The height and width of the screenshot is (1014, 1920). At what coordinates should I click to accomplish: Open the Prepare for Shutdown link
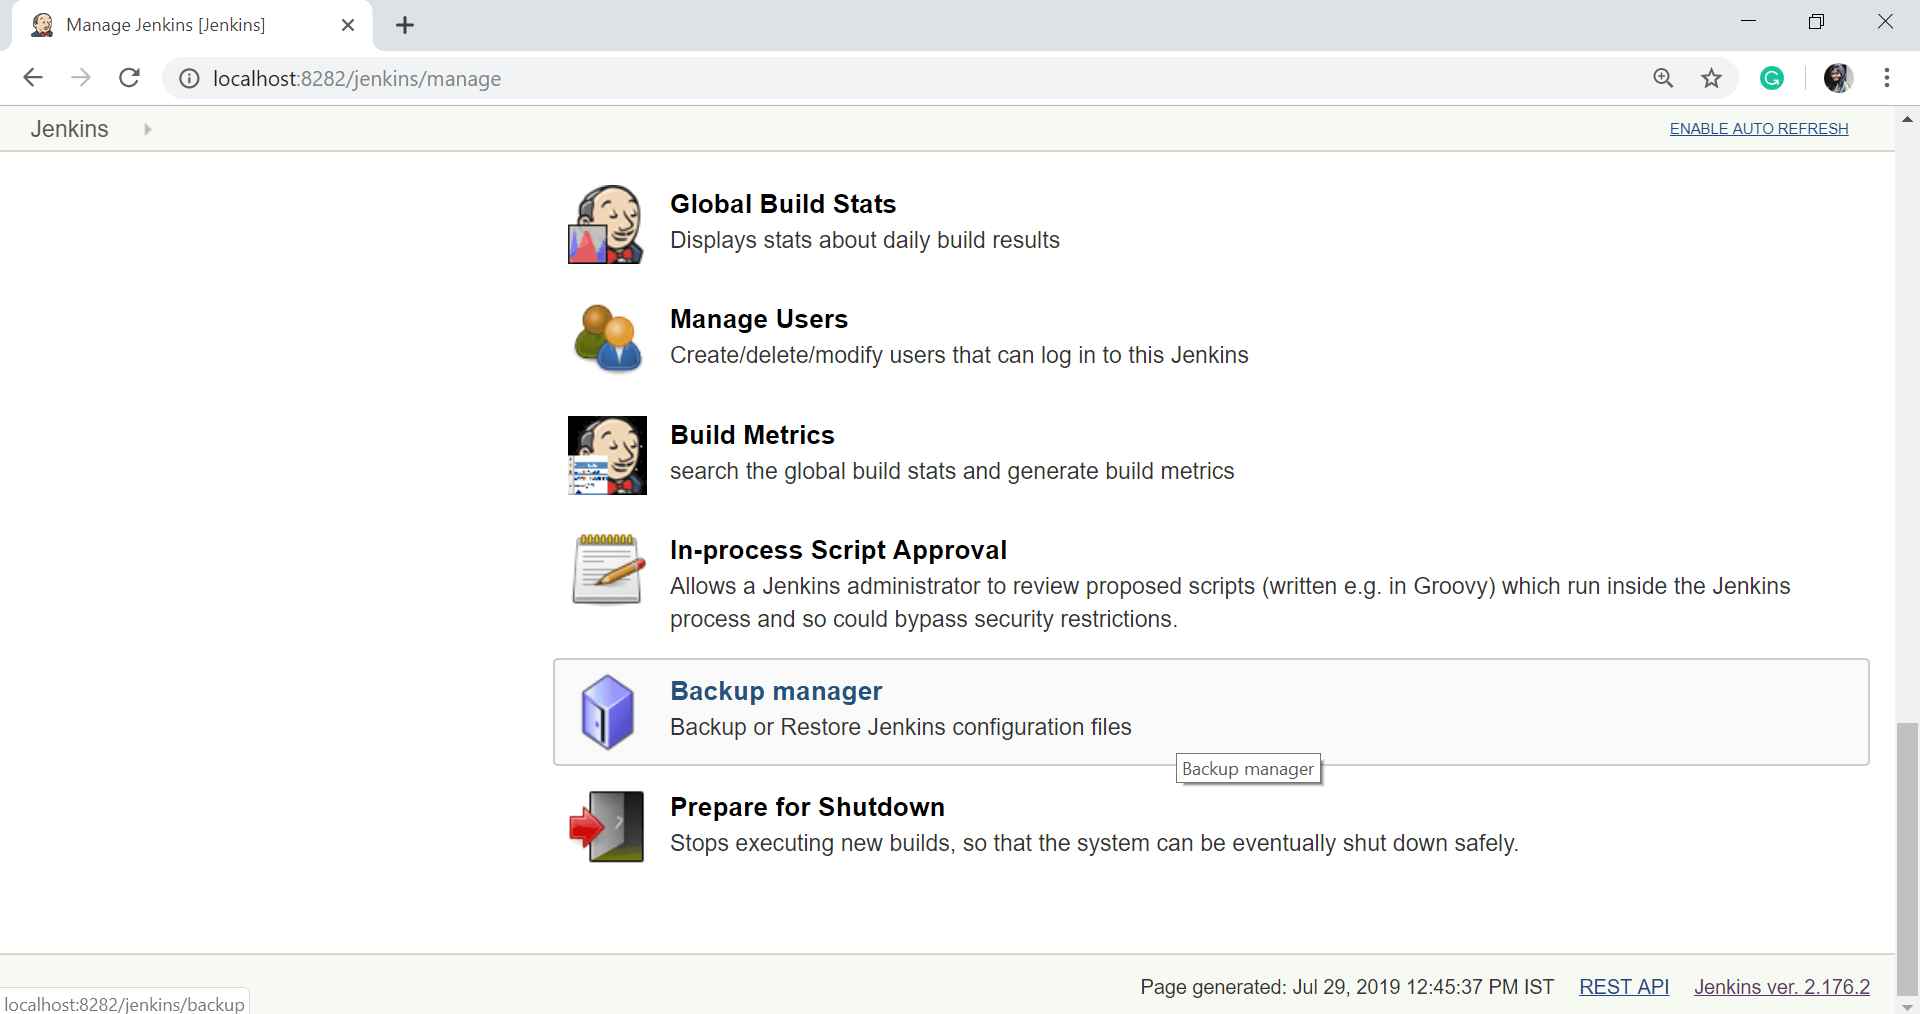pyautogui.click(x=807, y=807)
